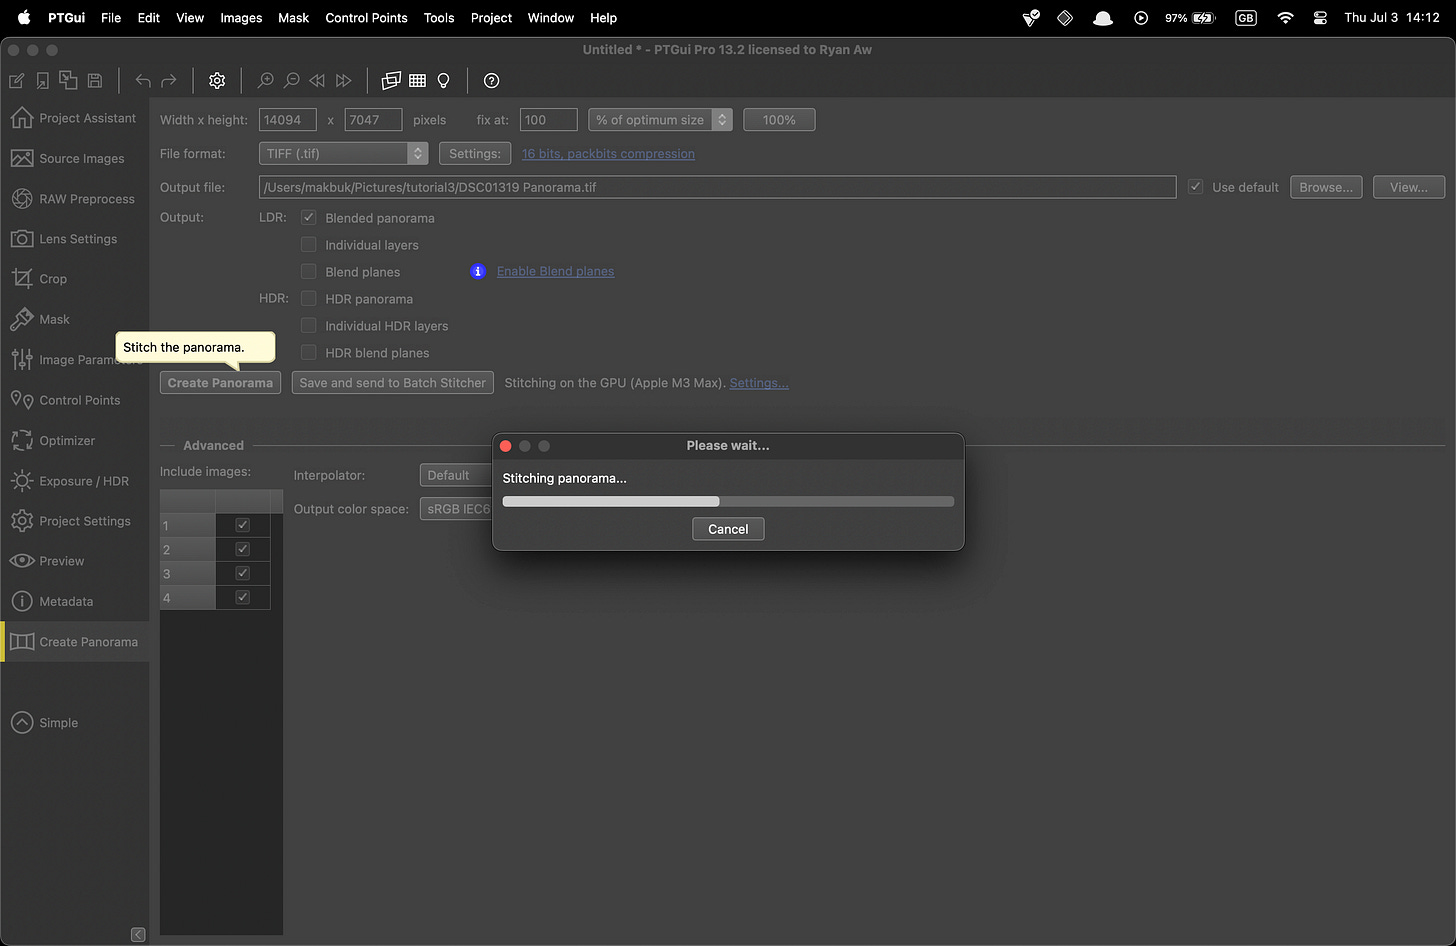Screen dimensions: 1456x946
Task: Open the Output color space sRGB dropdown
Action: pos(456,509)
